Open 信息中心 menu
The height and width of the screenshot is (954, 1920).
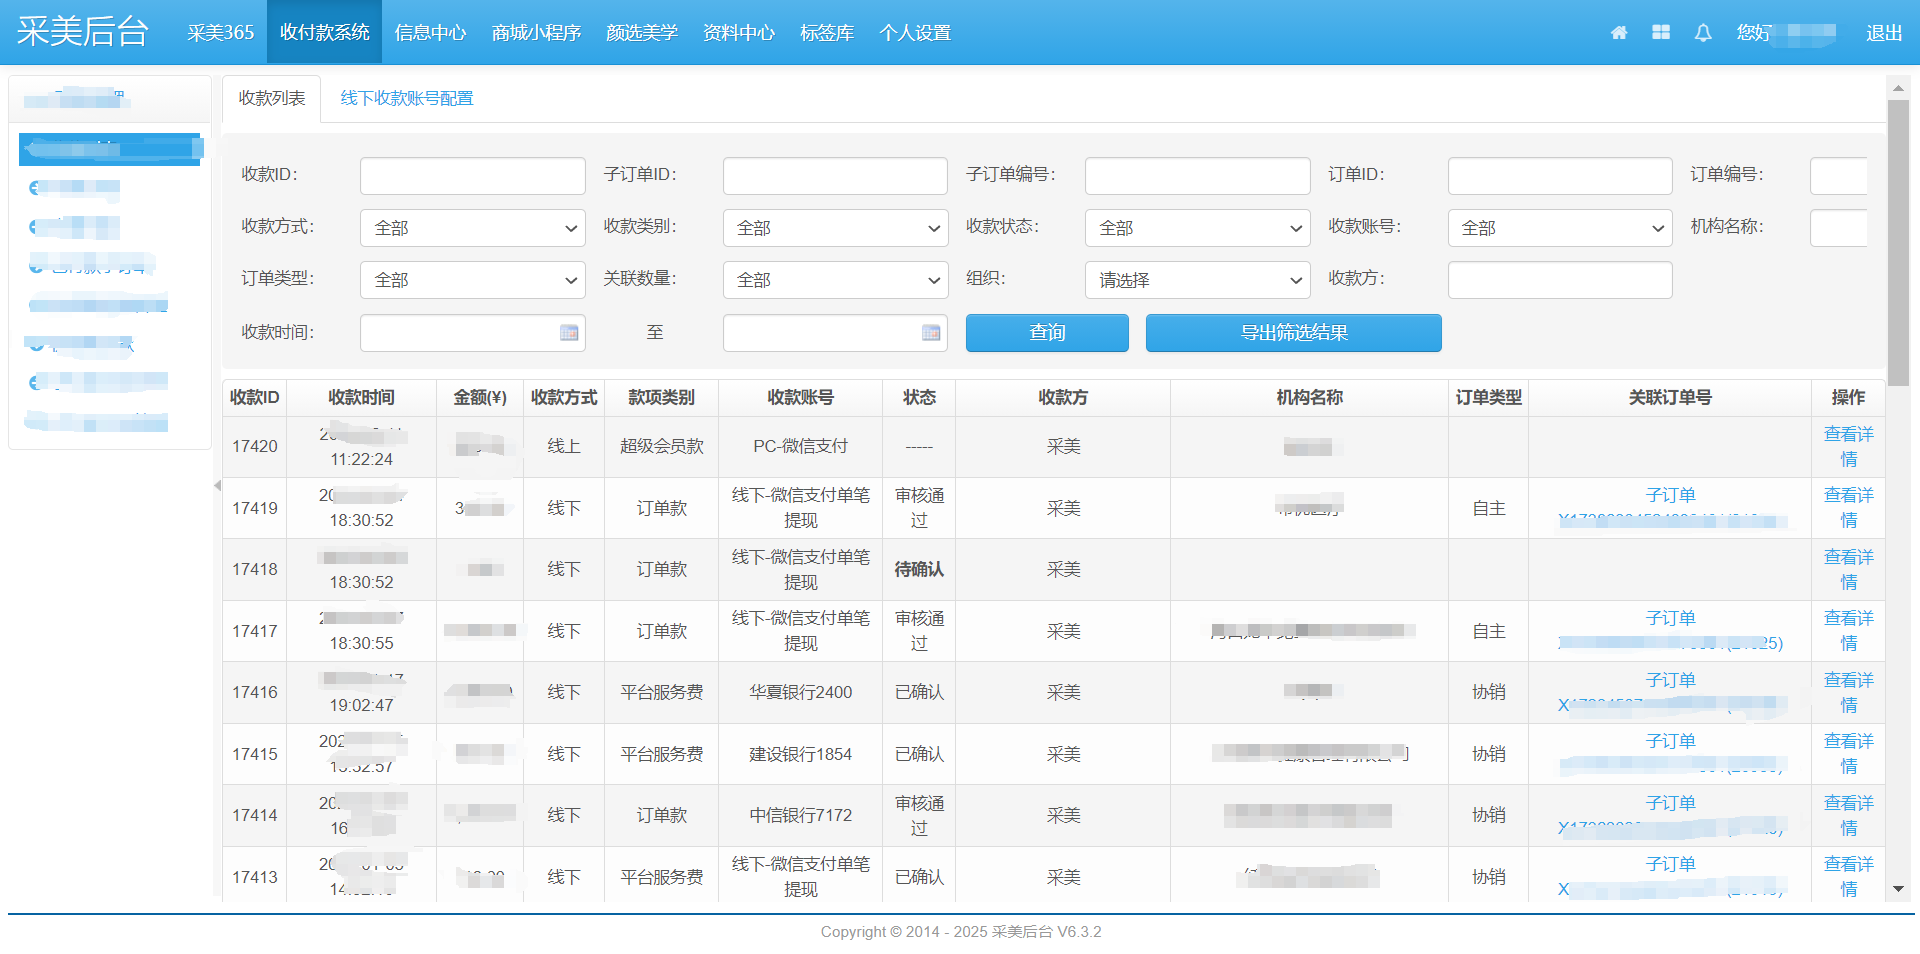coord(431,33)
